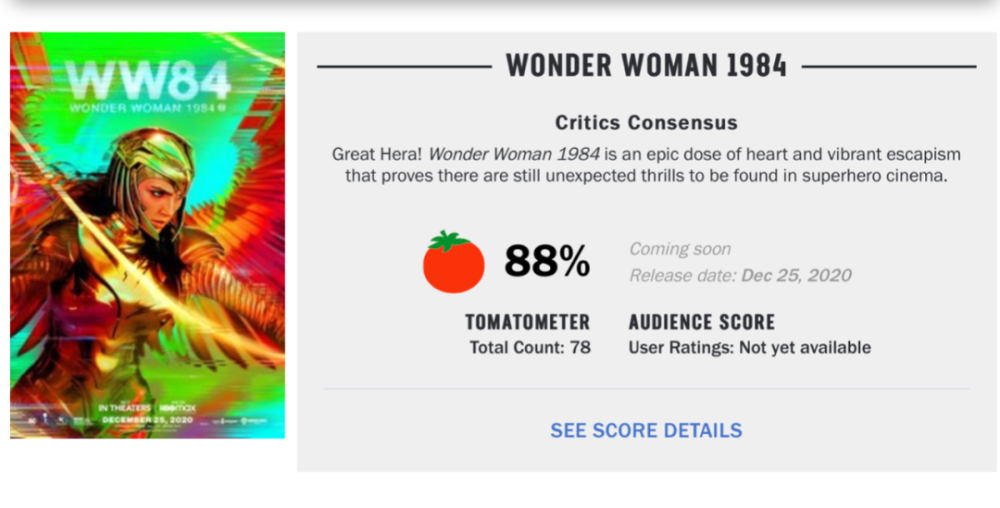The height and width of the screenshot is (508, 1000).
Task: Click the Coming soon status text
Action: (x=680, y=249)
